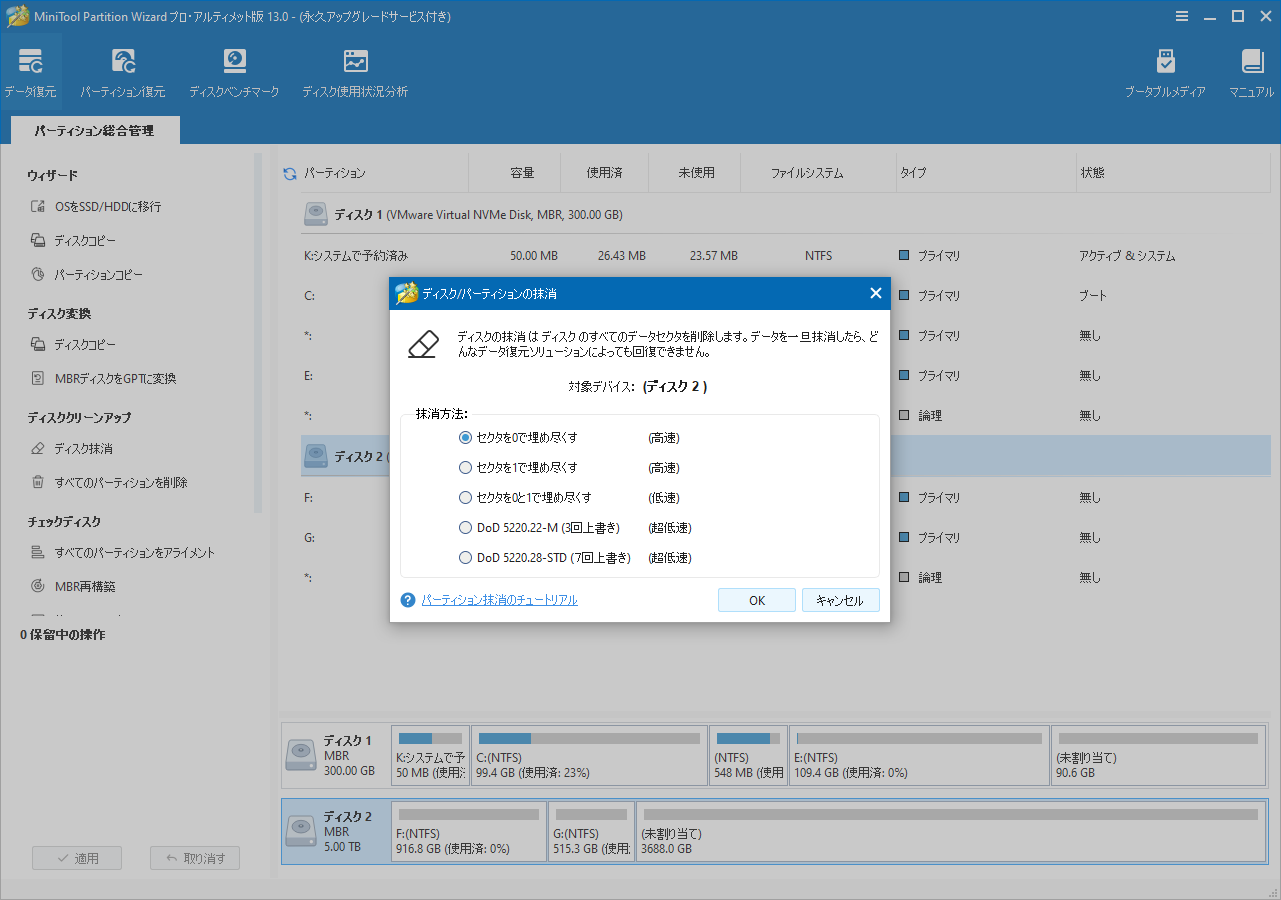Select the セクタを1で埋め尽くす option

465,467
